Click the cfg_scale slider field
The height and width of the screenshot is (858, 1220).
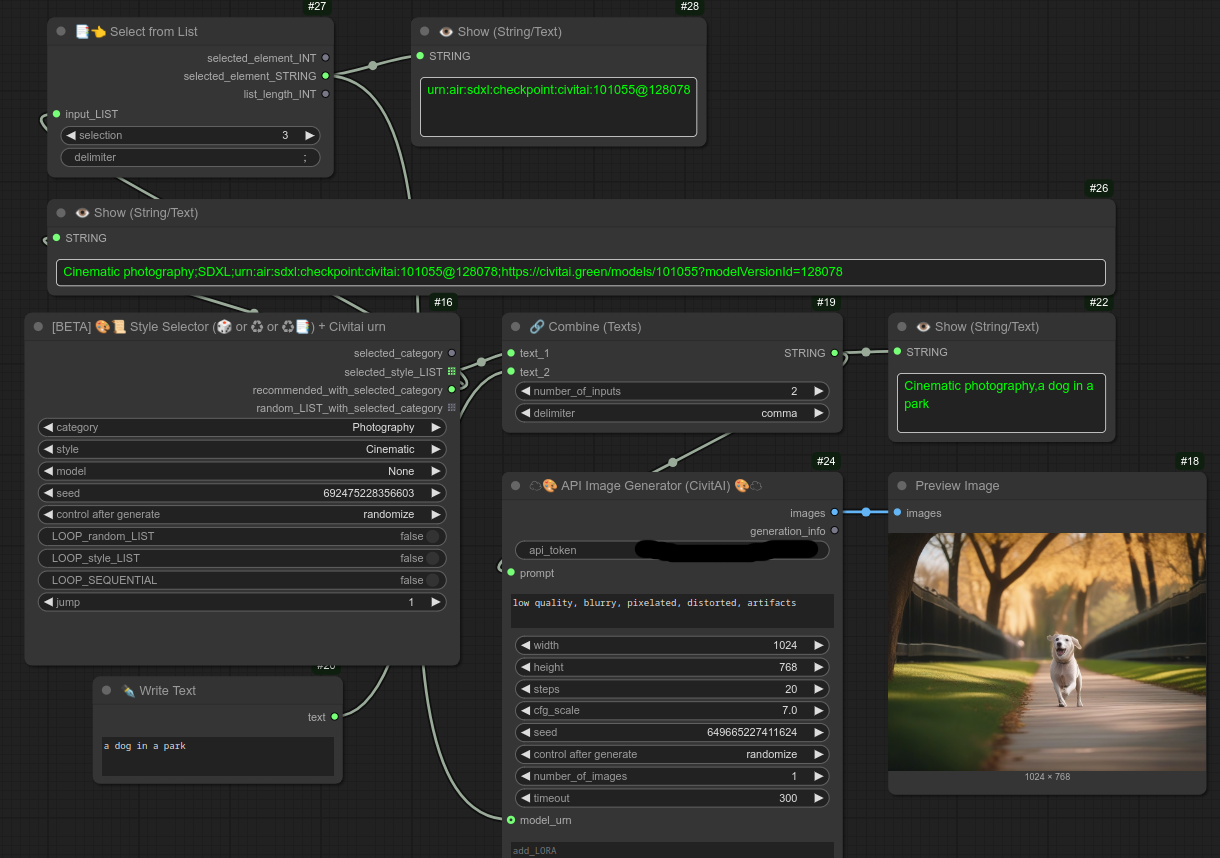(672, 711)
